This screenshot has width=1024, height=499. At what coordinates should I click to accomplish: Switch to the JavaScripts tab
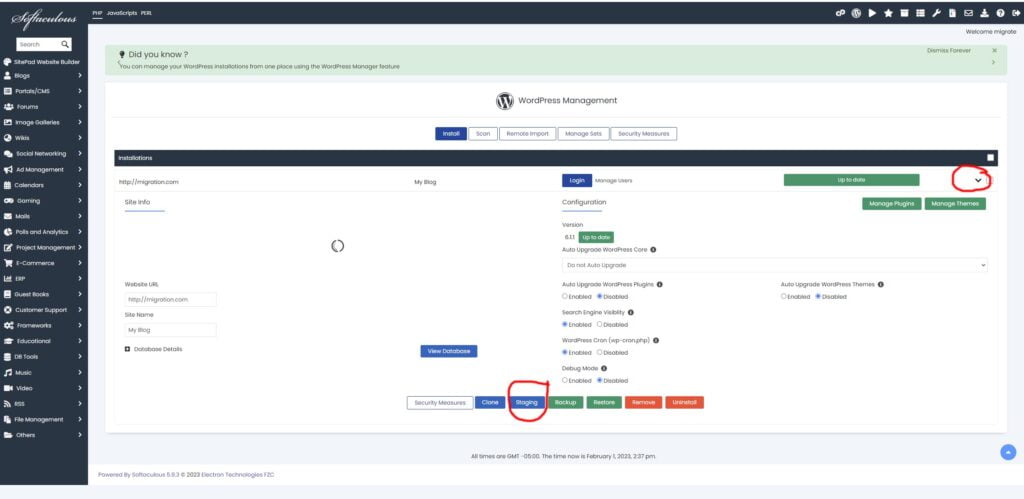(x=121, y=13)
